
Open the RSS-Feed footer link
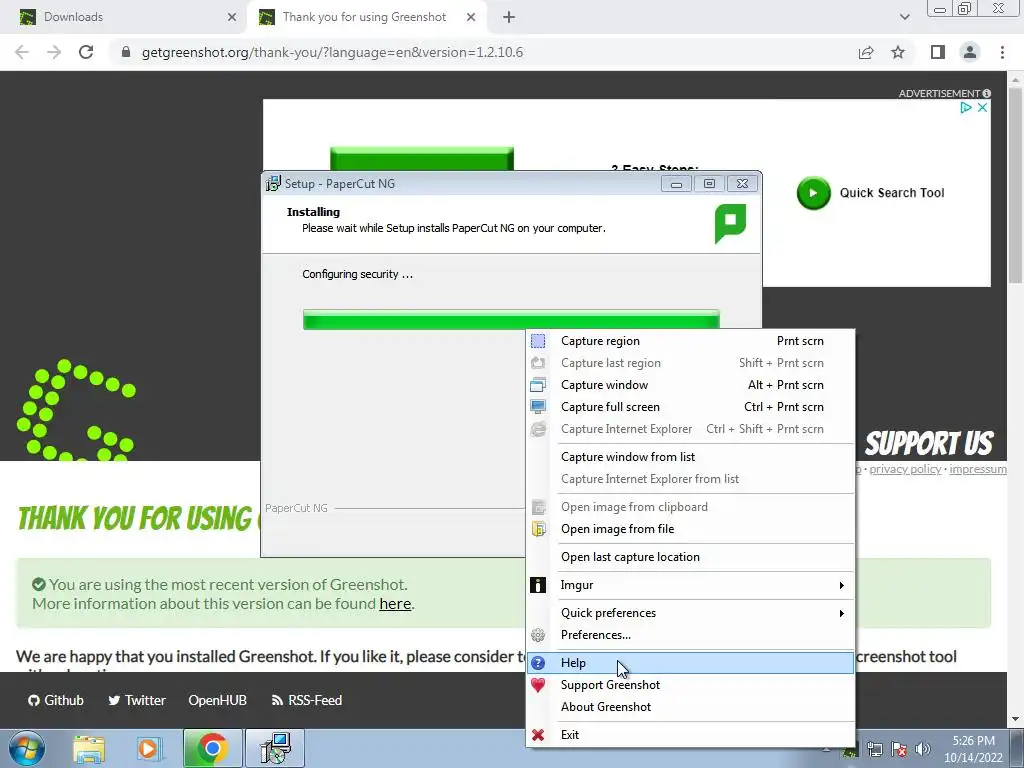point(306,700)
